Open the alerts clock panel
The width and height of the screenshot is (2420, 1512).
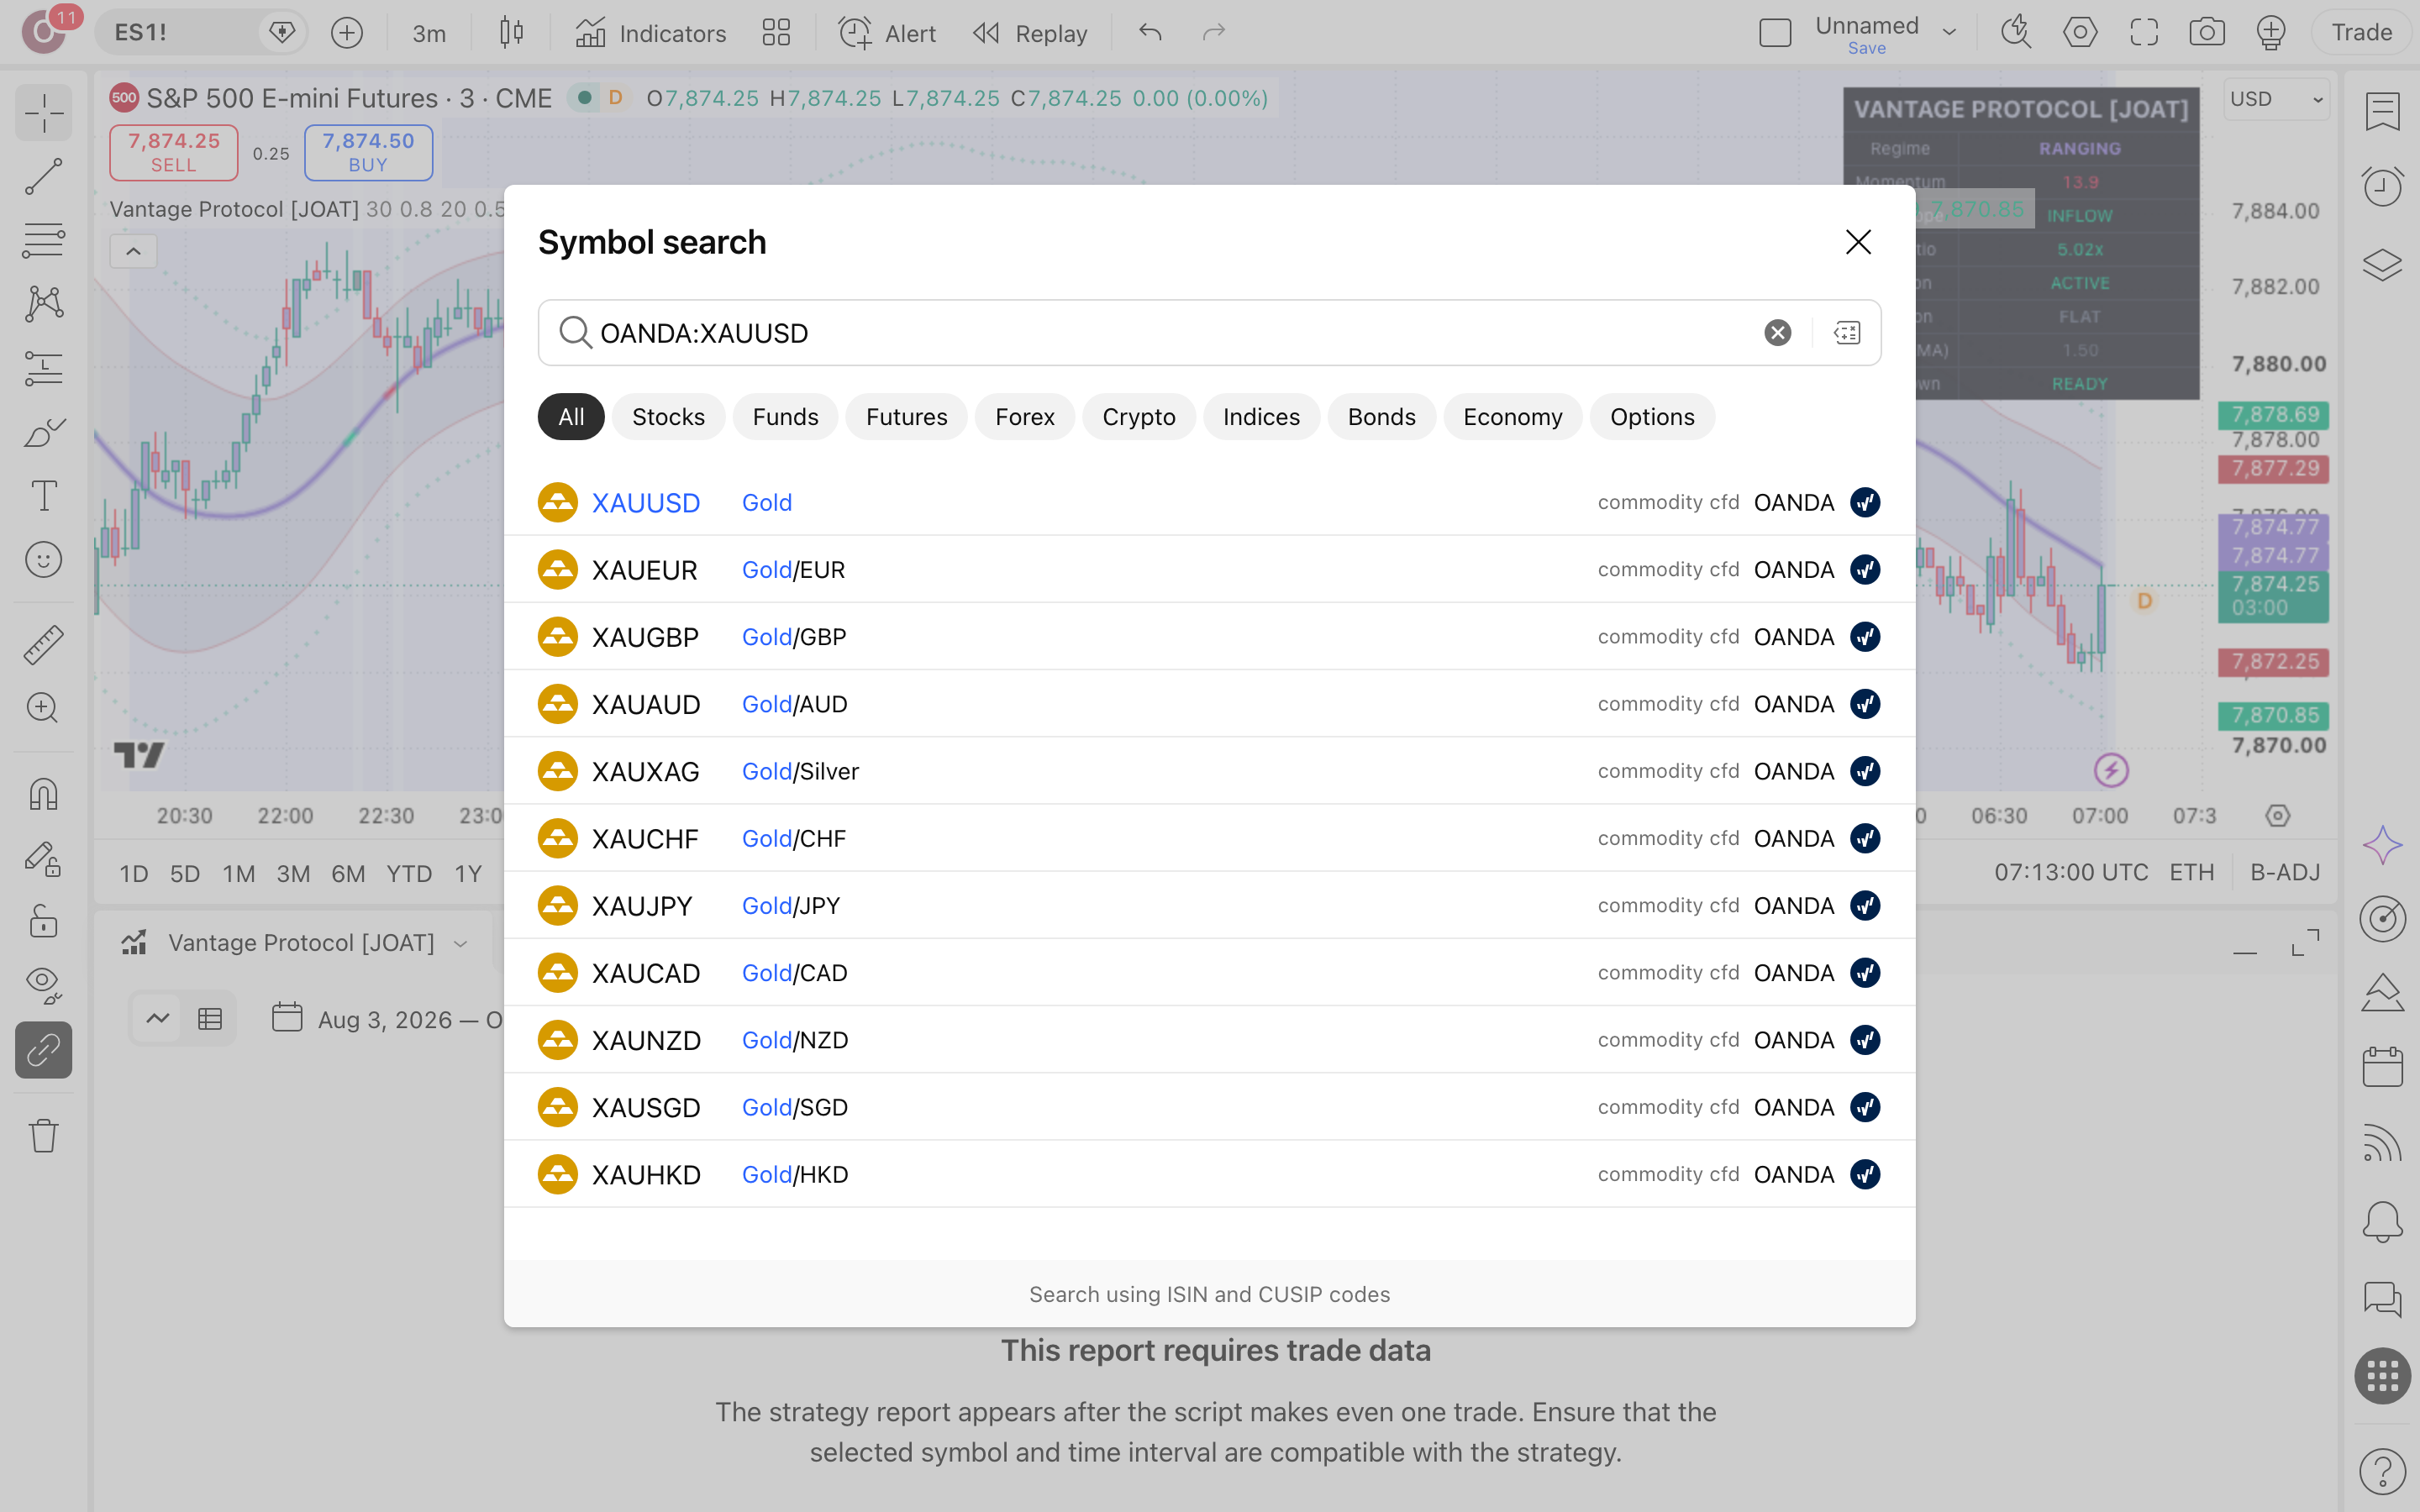point(2382,187)
